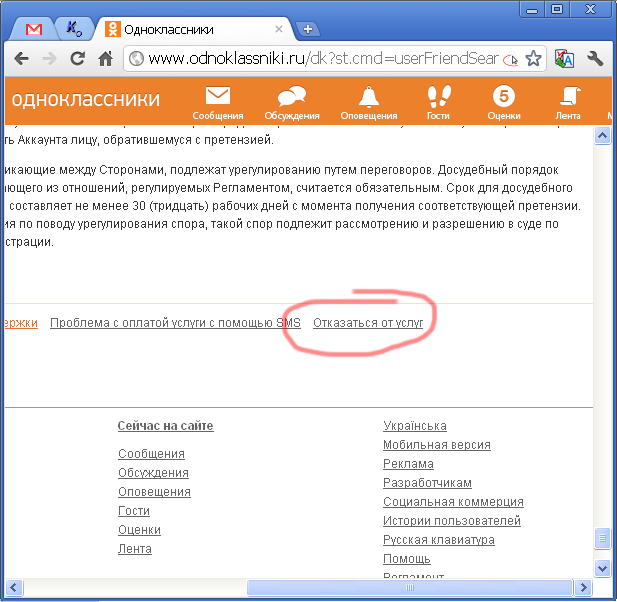Select the Одноклассники browser tab
Viewport: 617px width, 602px height.
[x=193, y=30]
